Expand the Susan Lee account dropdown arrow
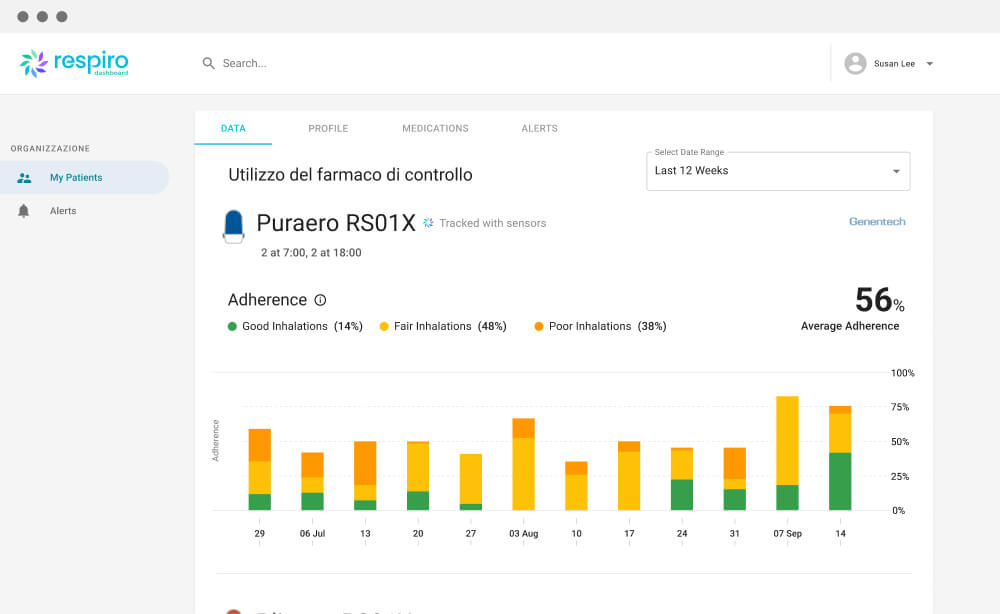This screenshot has width=1000, height=614. (930, 64)
